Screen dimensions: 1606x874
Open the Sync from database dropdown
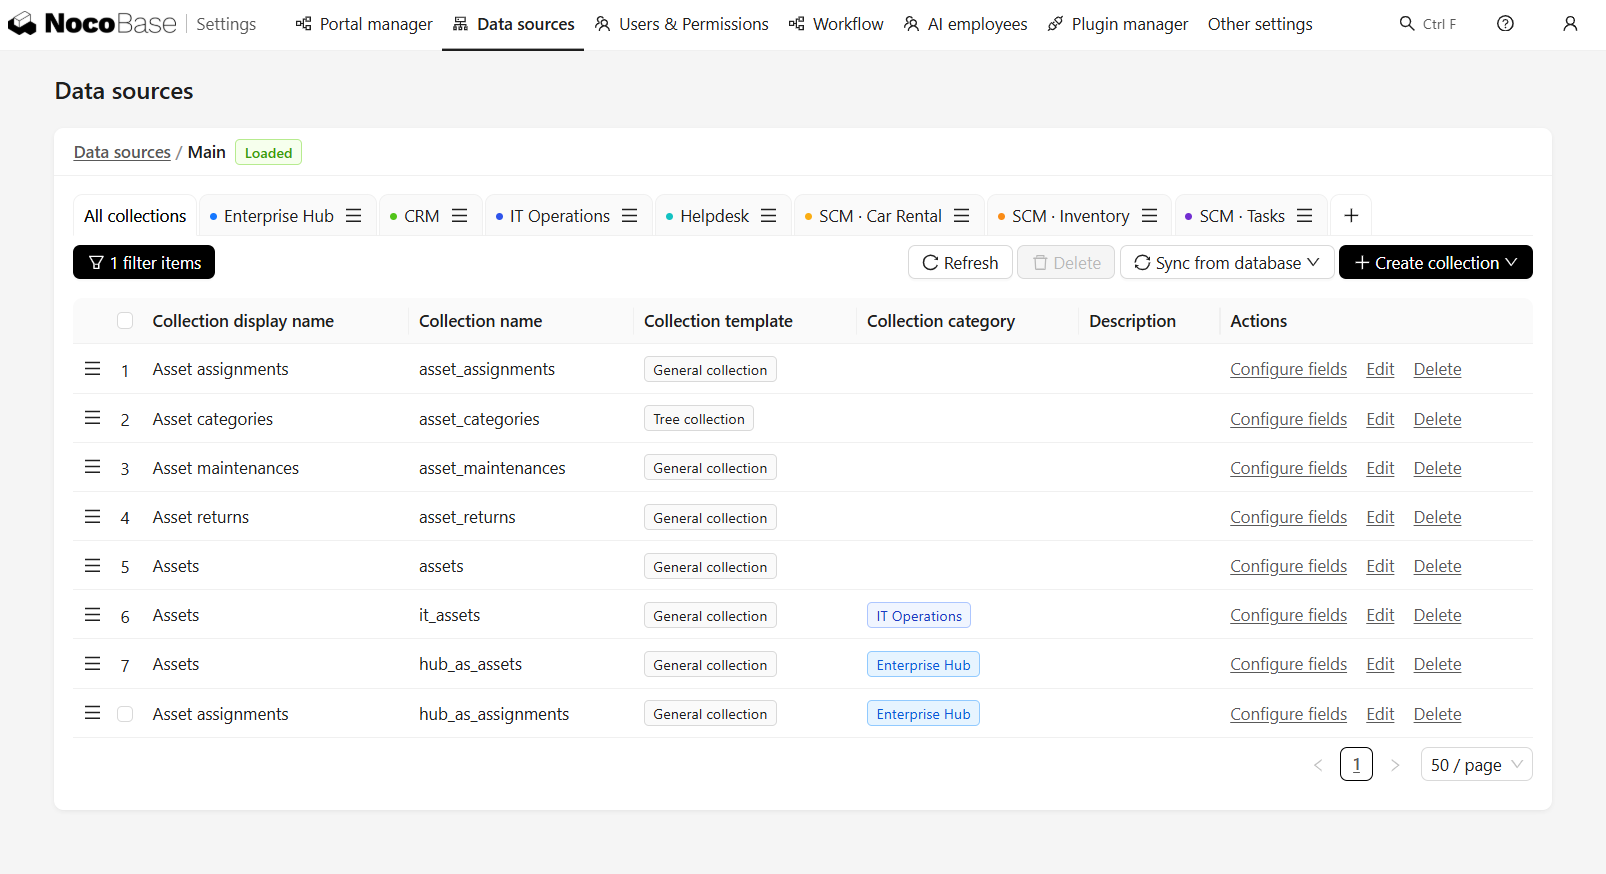tap(1227, 262)
